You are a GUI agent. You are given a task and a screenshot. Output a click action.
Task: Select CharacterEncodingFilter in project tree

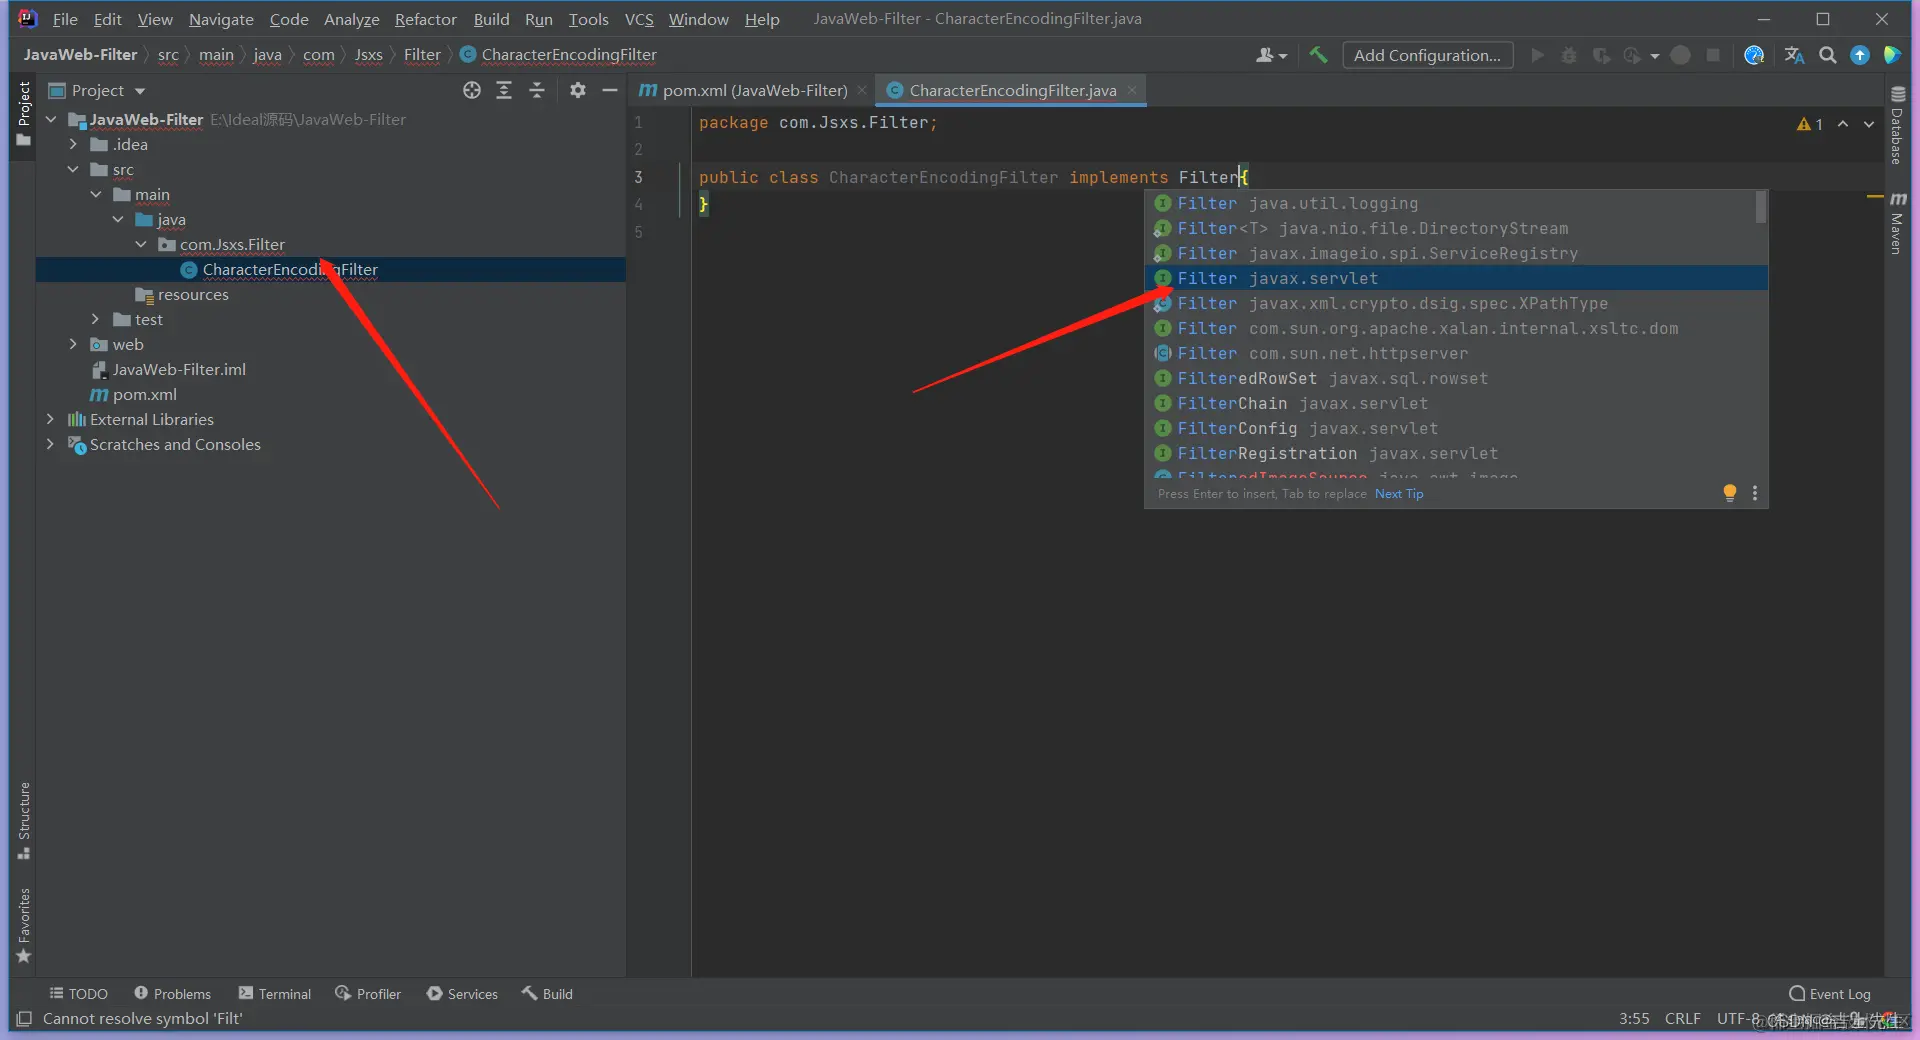(289, 270)
